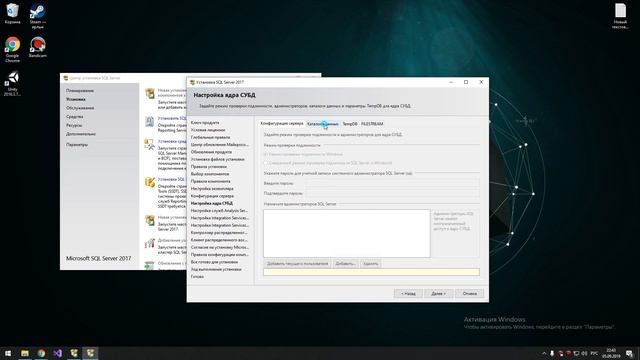Open the Steam shortcut on the desktop

point(37,16)
